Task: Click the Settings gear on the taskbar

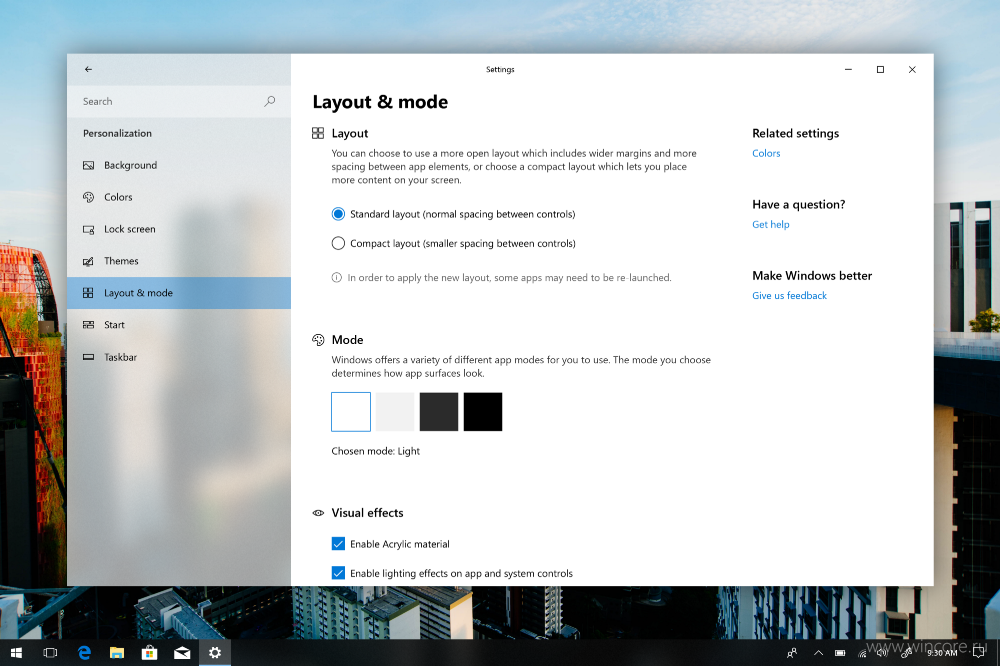Action: coord(215,653)
